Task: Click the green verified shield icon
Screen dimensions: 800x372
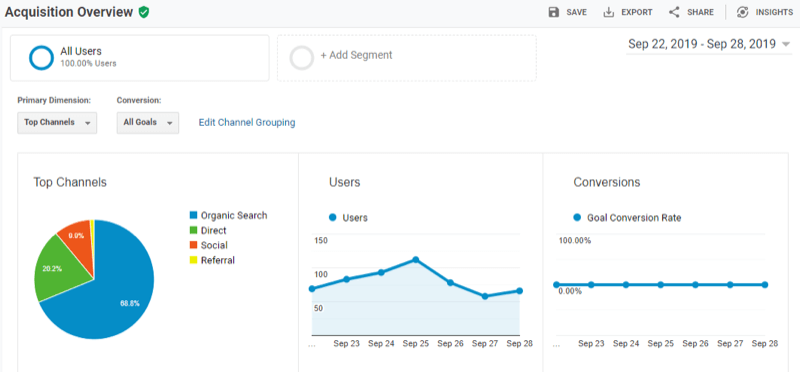Action: click(x=144, y=13)
